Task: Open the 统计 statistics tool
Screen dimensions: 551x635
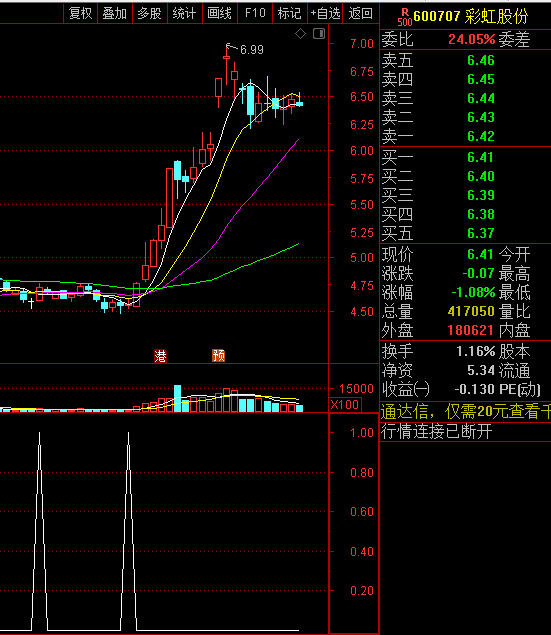Action: (184, 13)
